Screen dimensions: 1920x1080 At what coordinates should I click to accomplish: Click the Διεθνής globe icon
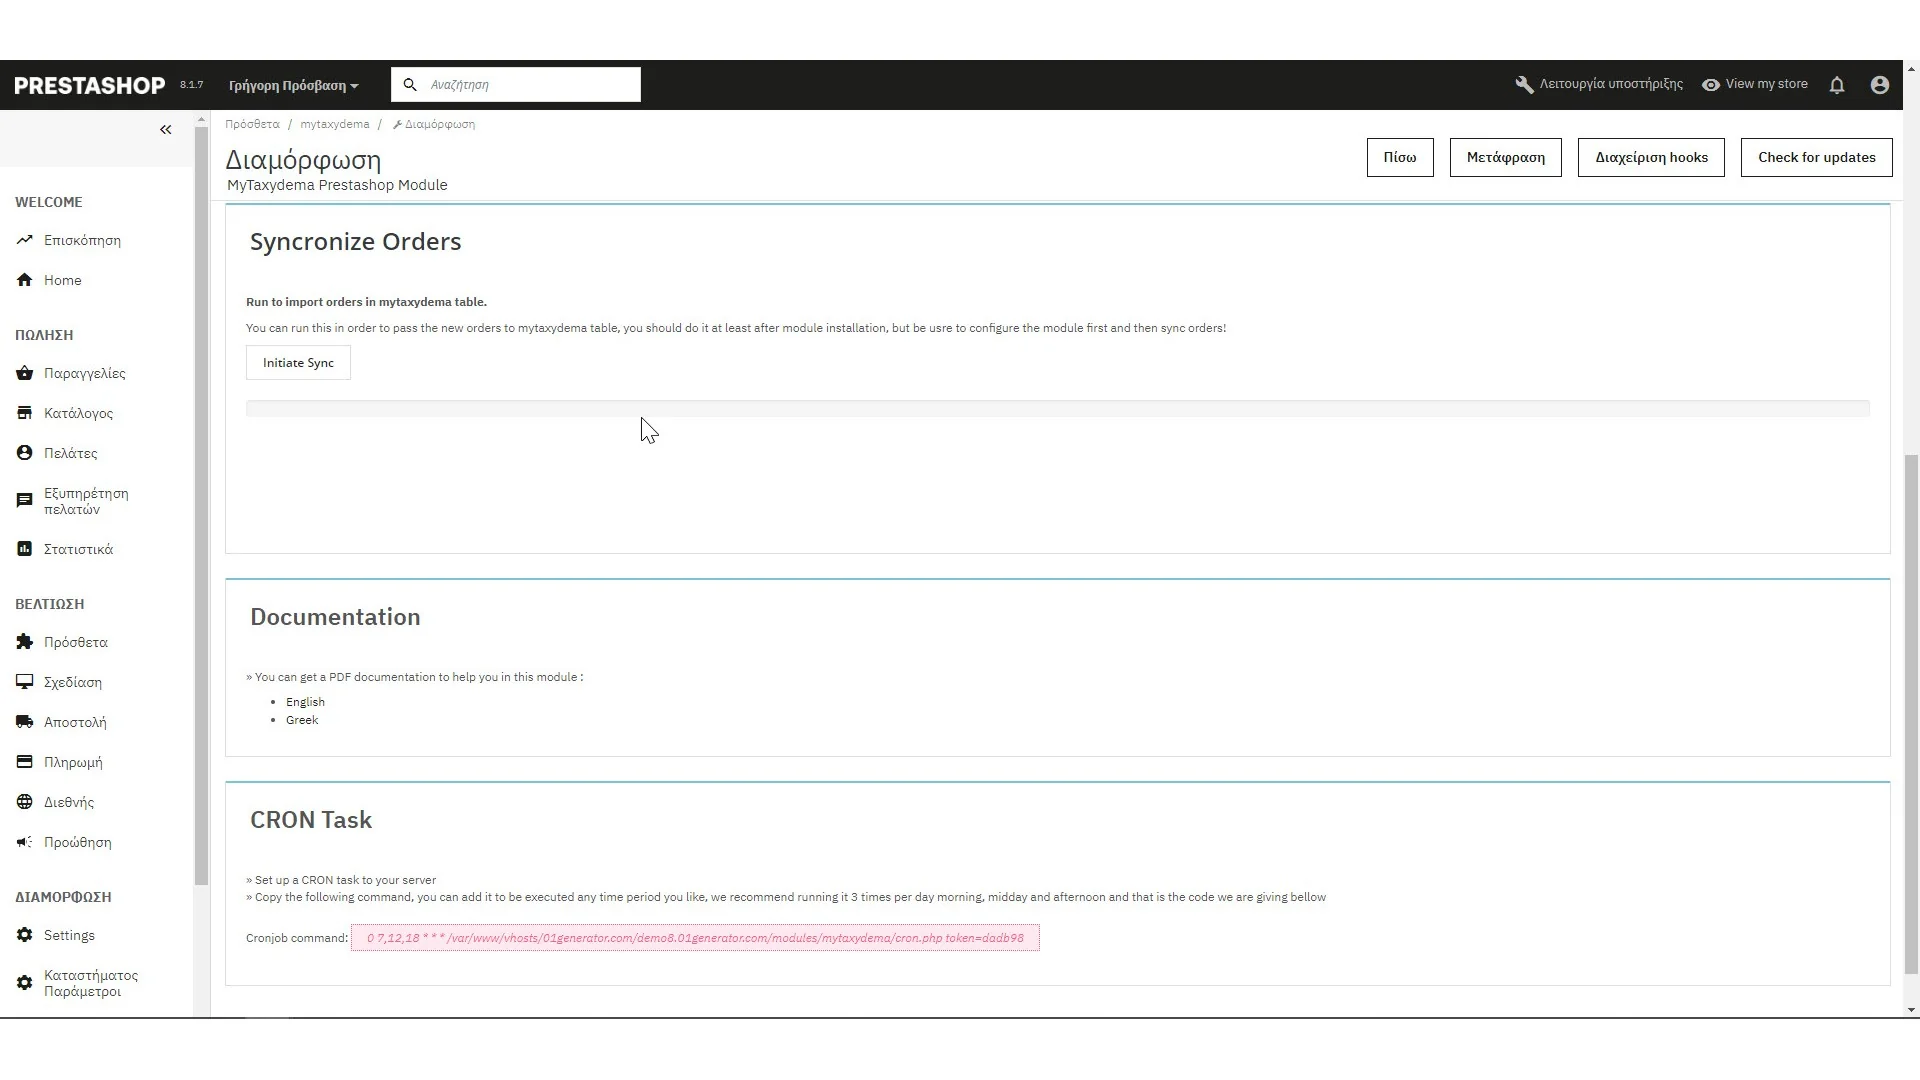pos(25,802)
